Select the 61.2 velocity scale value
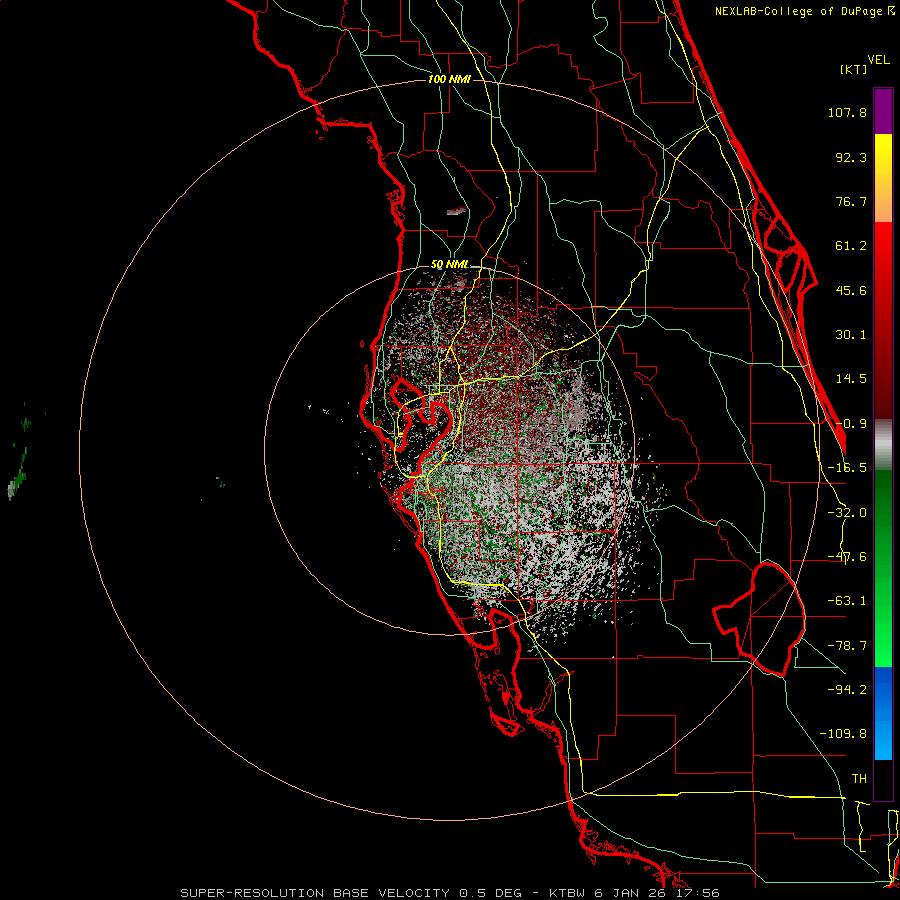Screen dimensions: 900x900 point(851,246)
